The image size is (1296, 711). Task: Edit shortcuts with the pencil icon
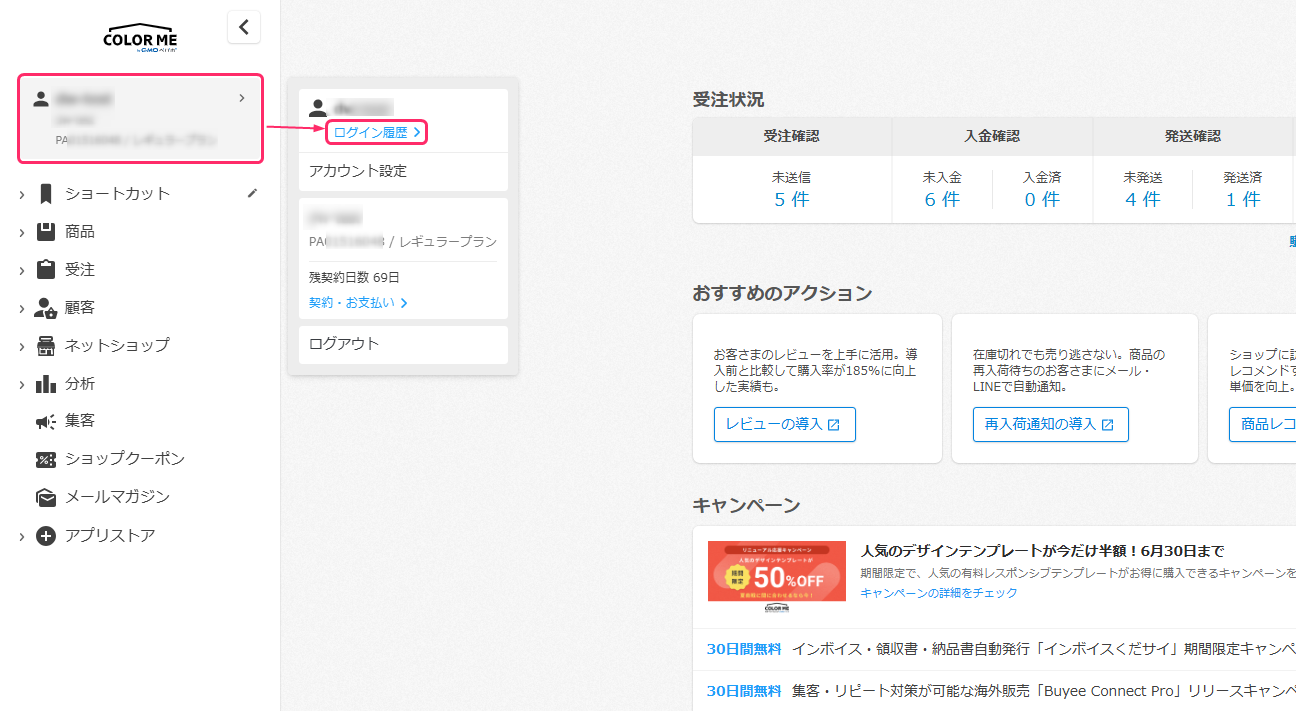pyautogui.click(x=252, y=193)
